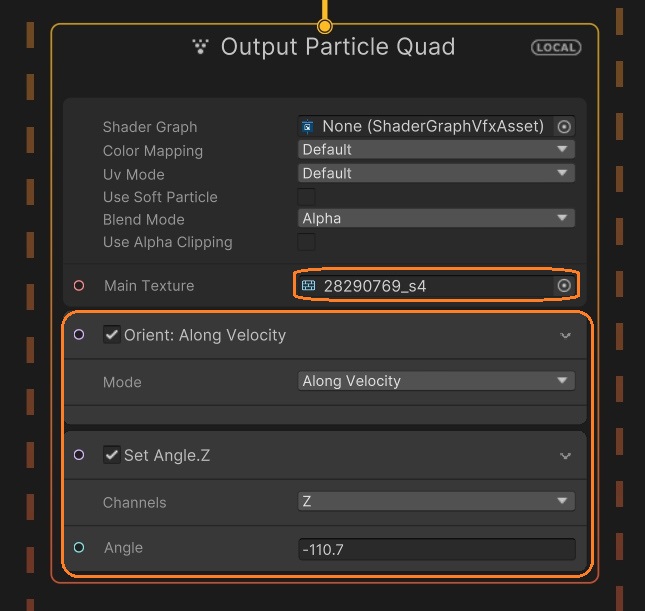
Task: Collapse the Orient: Along Velocity block
Action: (x=566, y=336)
